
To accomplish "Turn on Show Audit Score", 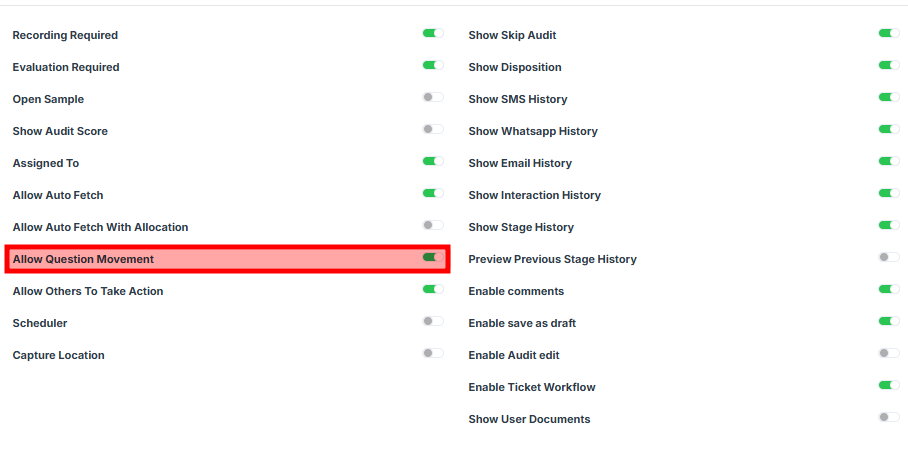I will (433, 129).
